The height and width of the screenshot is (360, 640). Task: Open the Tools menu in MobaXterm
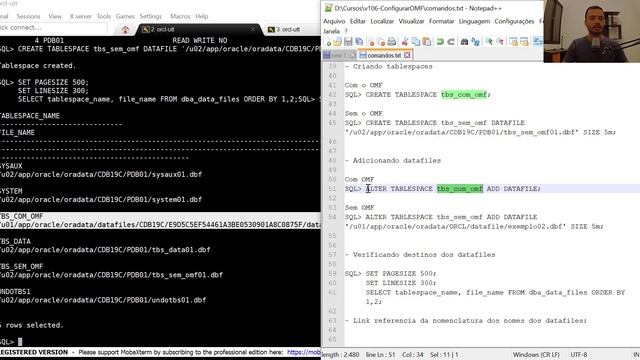(104, 16)
